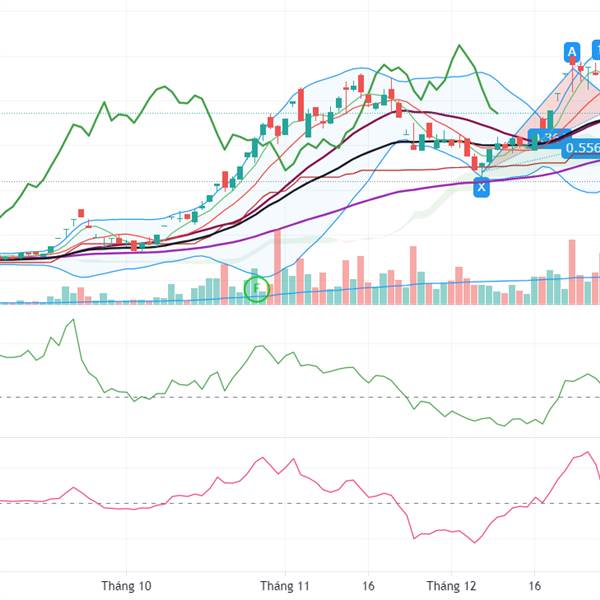Click the green F event marker
The width and height of the screenshot is (600, 600).
point(257,289)
